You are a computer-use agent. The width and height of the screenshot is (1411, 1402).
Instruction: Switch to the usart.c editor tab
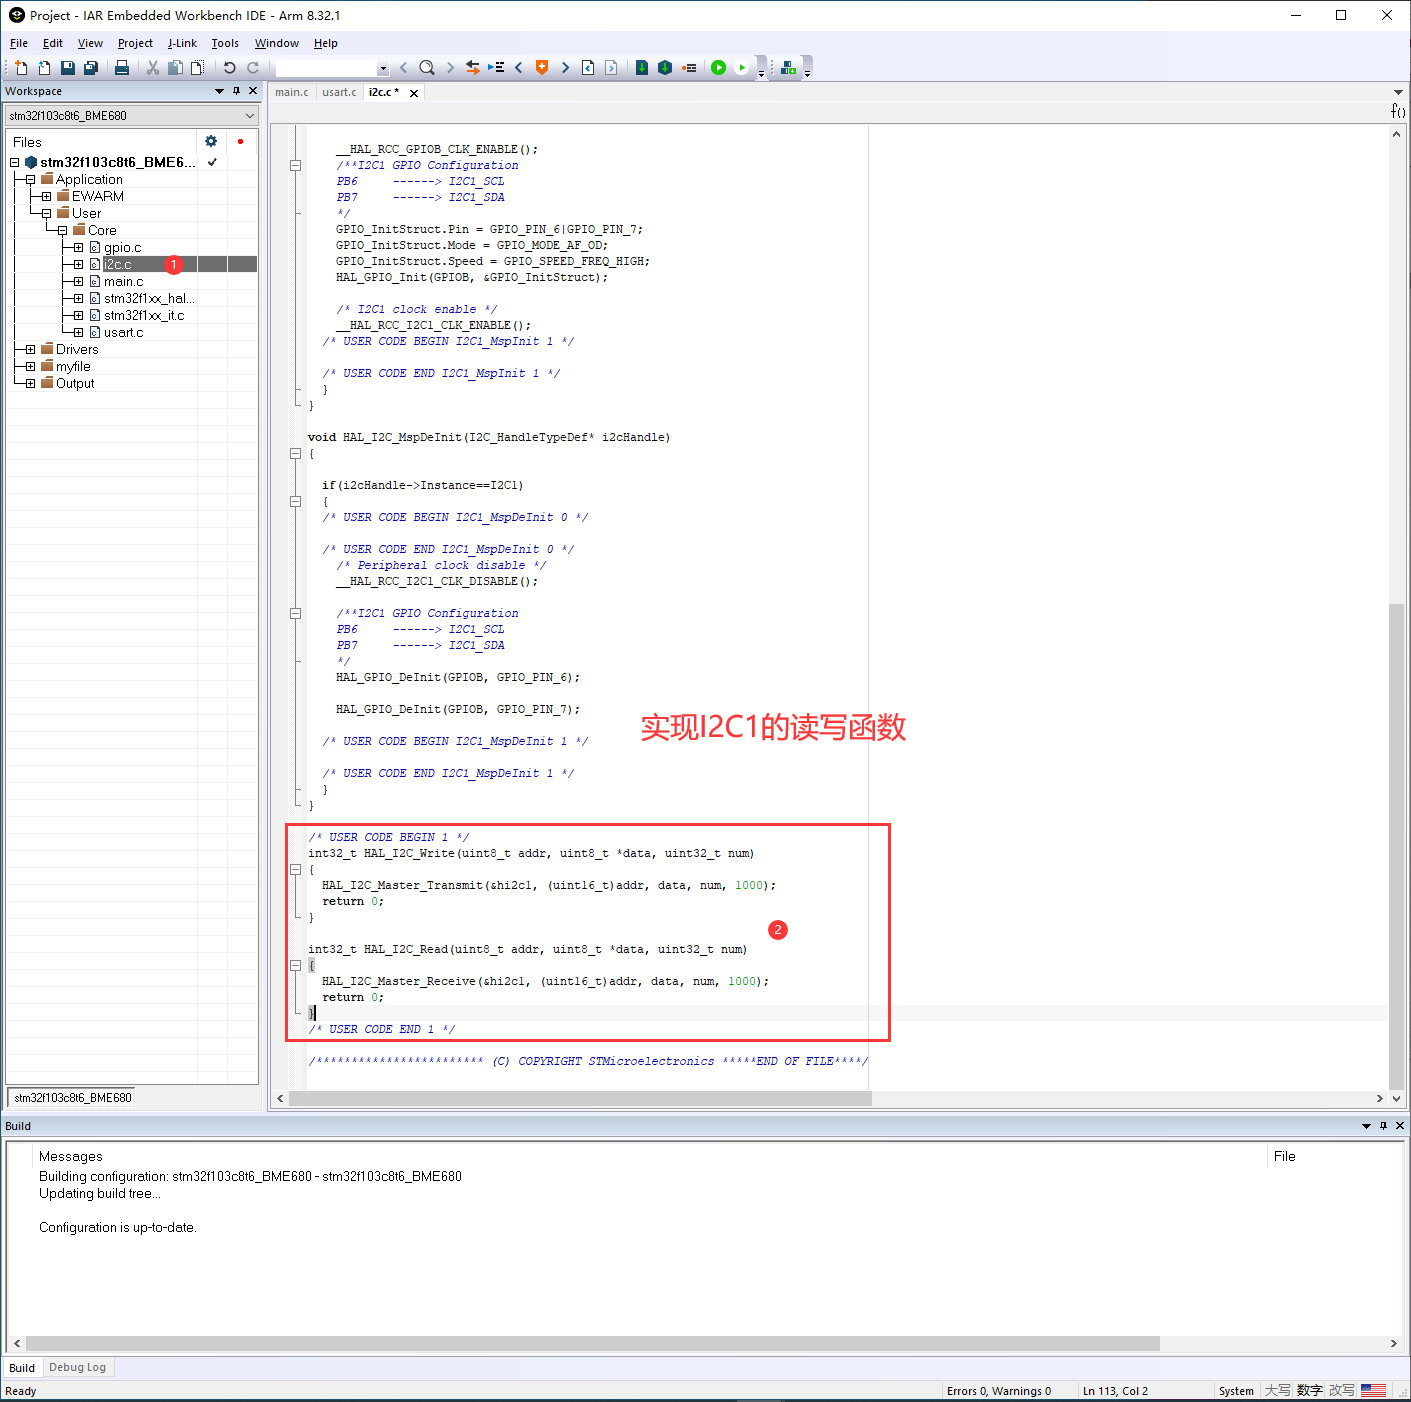coord(339,91)
